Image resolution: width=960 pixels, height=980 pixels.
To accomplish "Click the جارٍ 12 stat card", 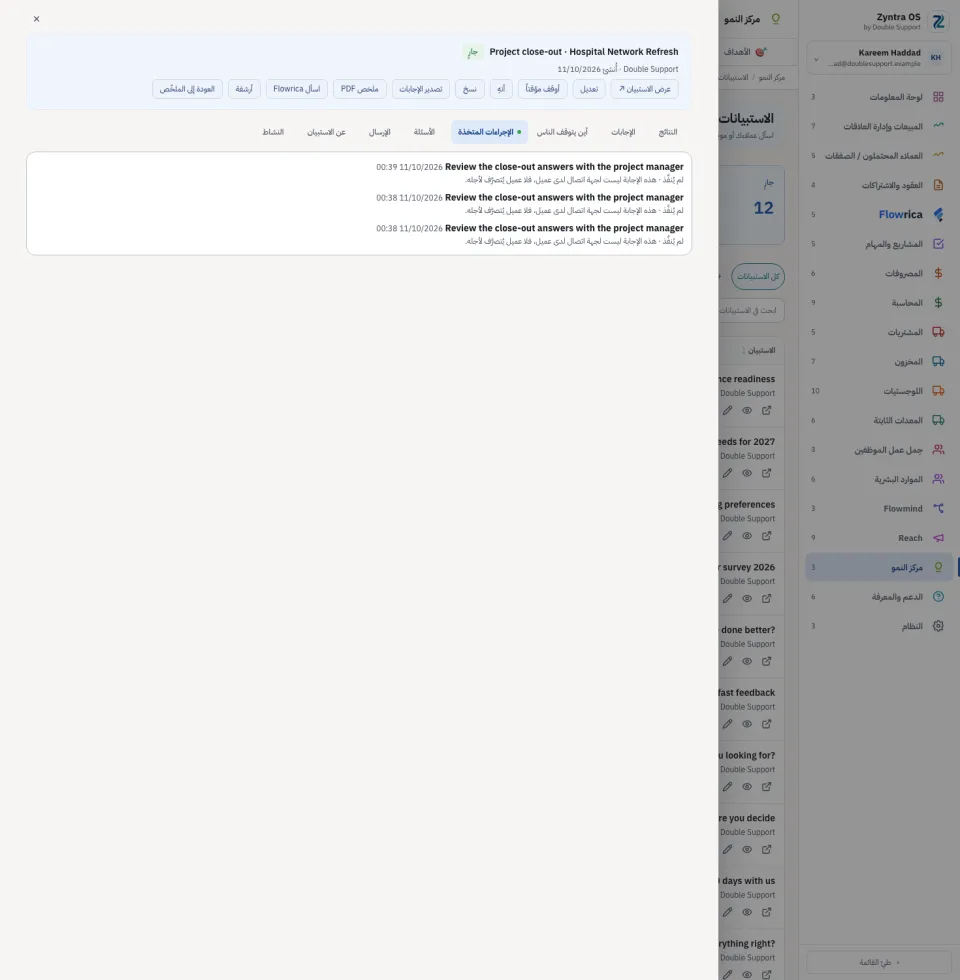I will click(x=751, y=205).
